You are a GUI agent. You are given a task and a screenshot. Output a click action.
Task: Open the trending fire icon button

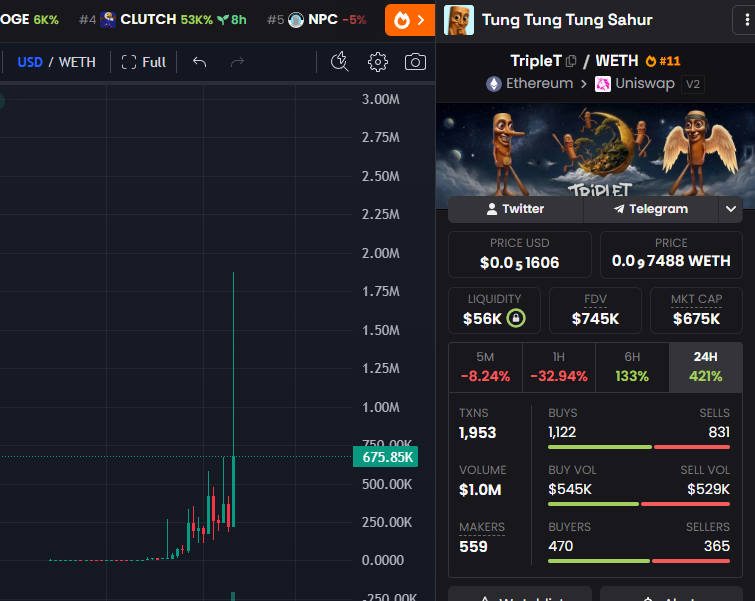(409, 20)
